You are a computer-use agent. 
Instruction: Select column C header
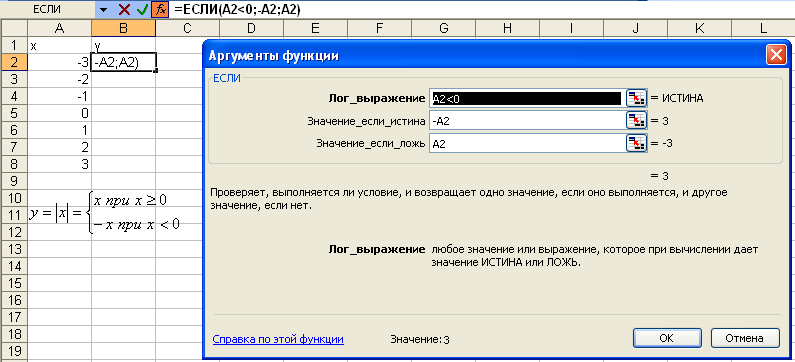(187, 28)
